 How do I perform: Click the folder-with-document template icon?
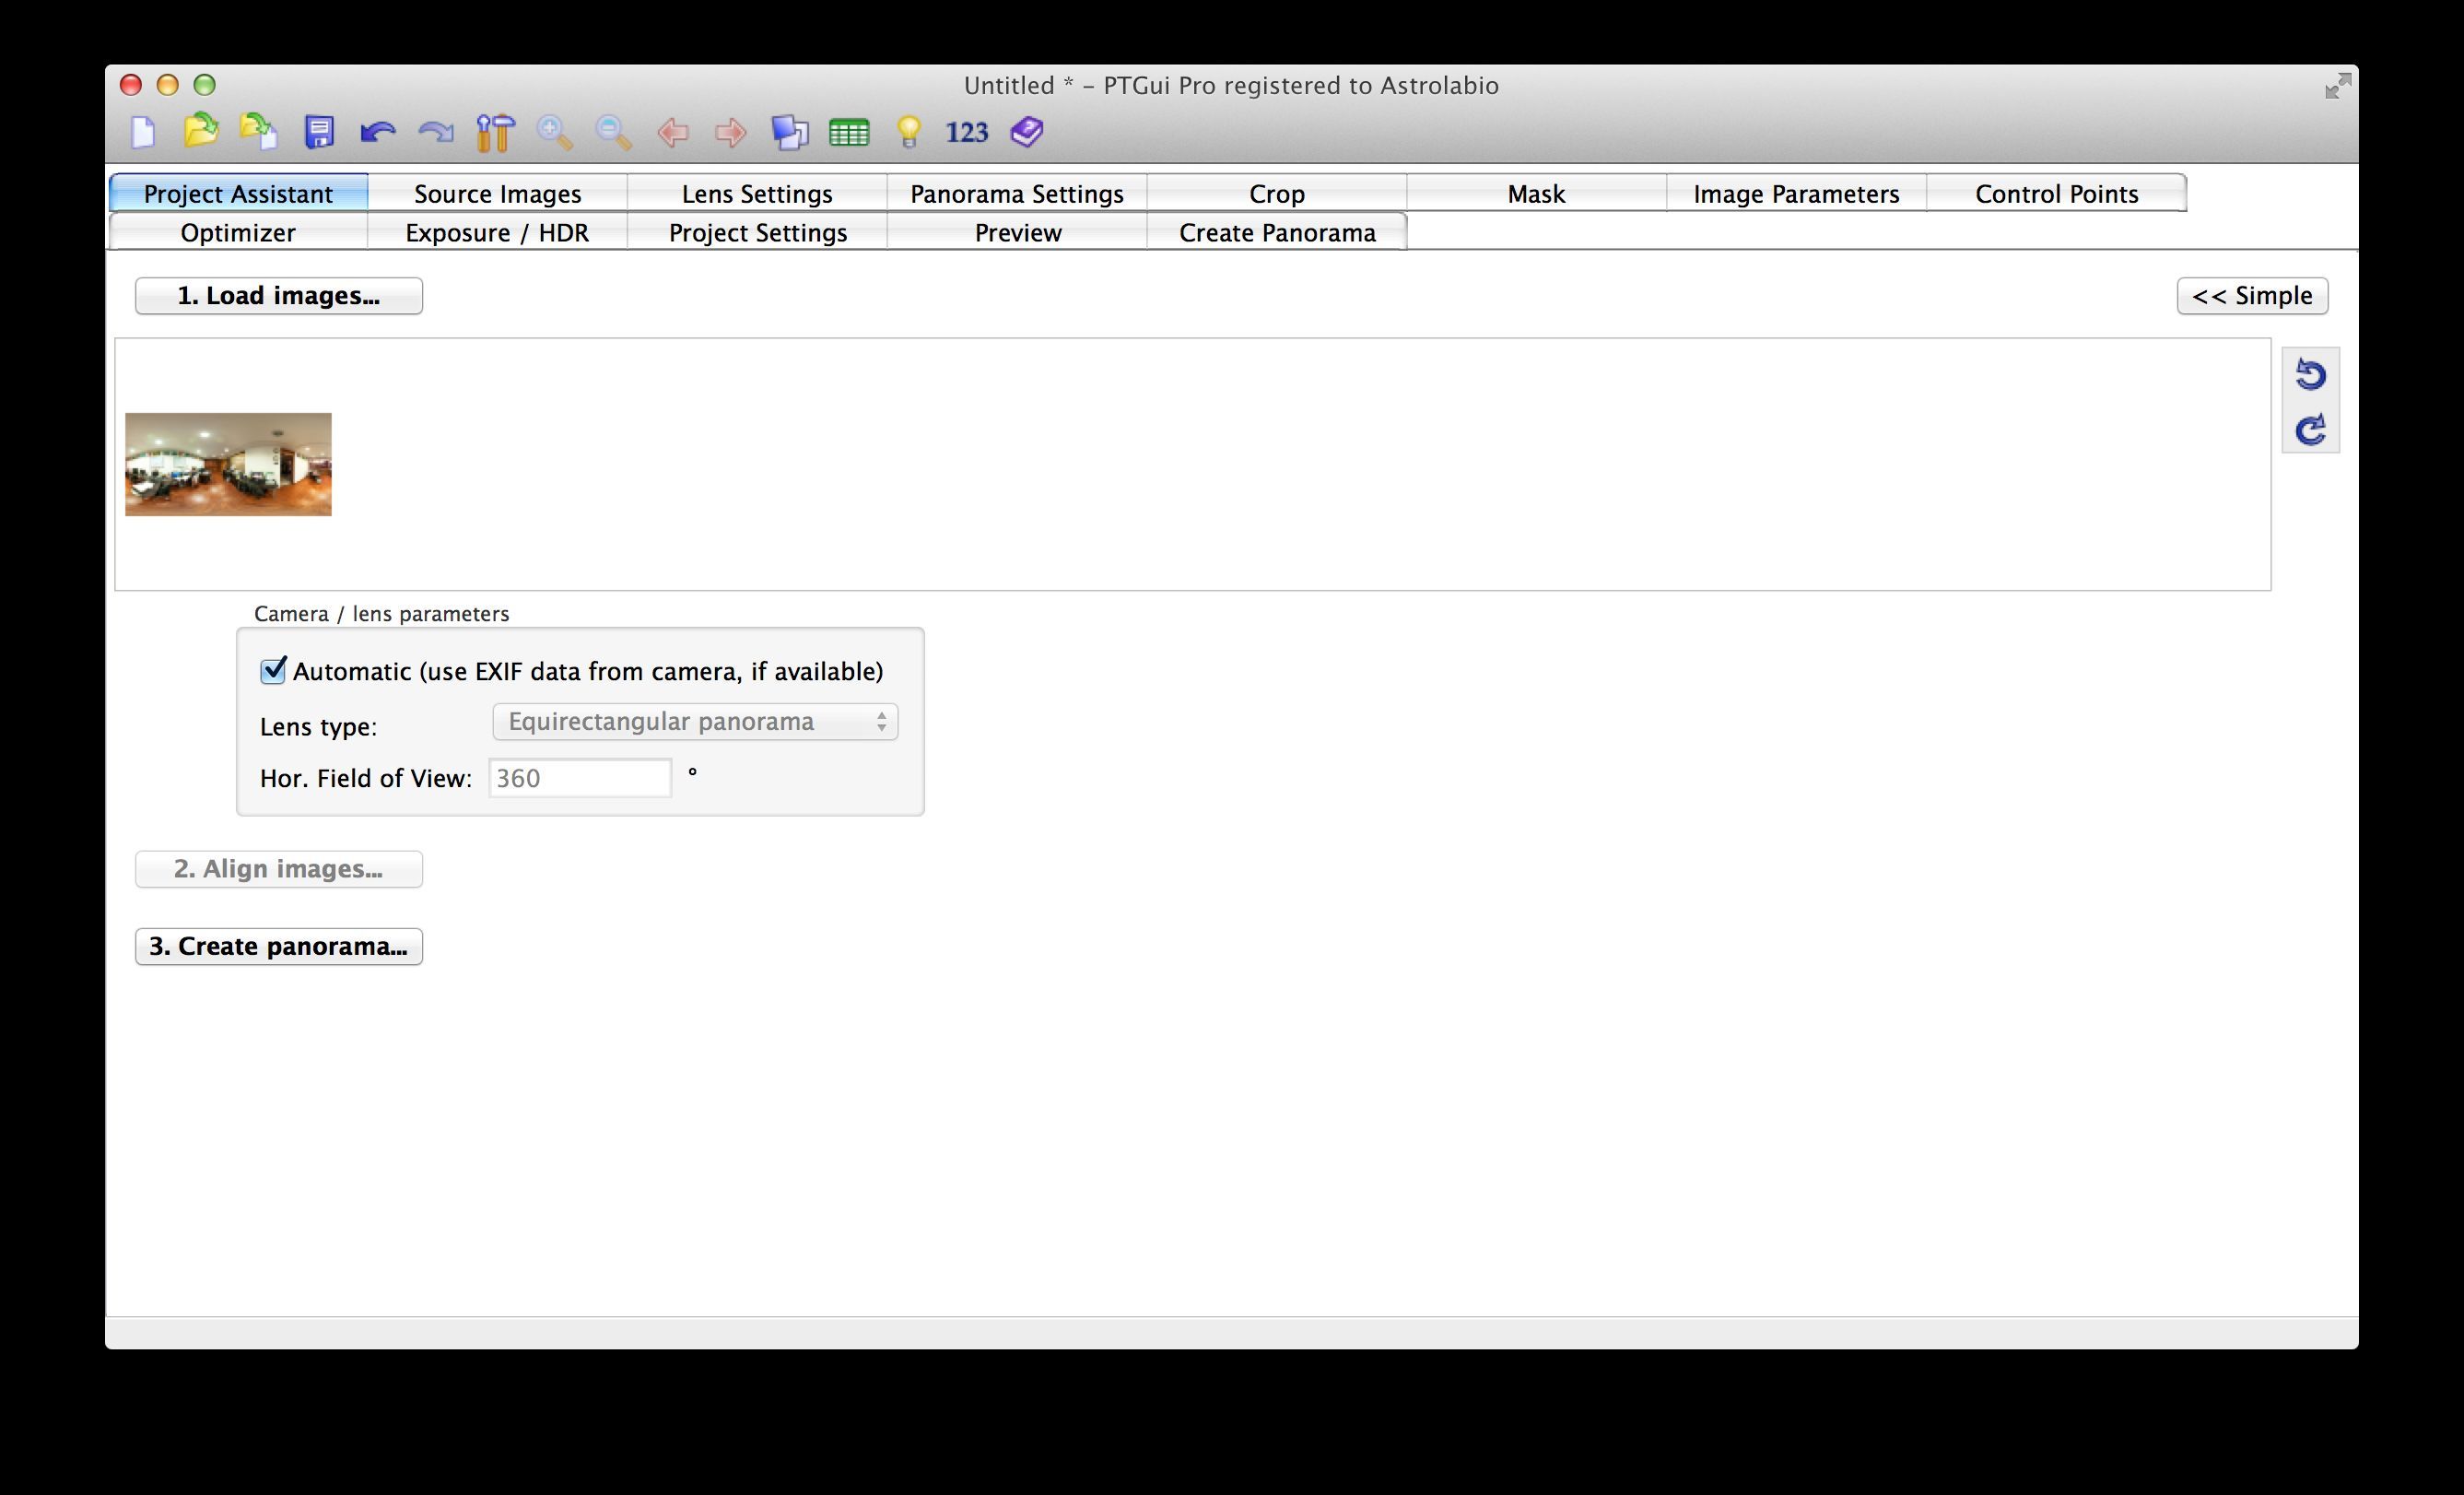click(x=260, y=132)
